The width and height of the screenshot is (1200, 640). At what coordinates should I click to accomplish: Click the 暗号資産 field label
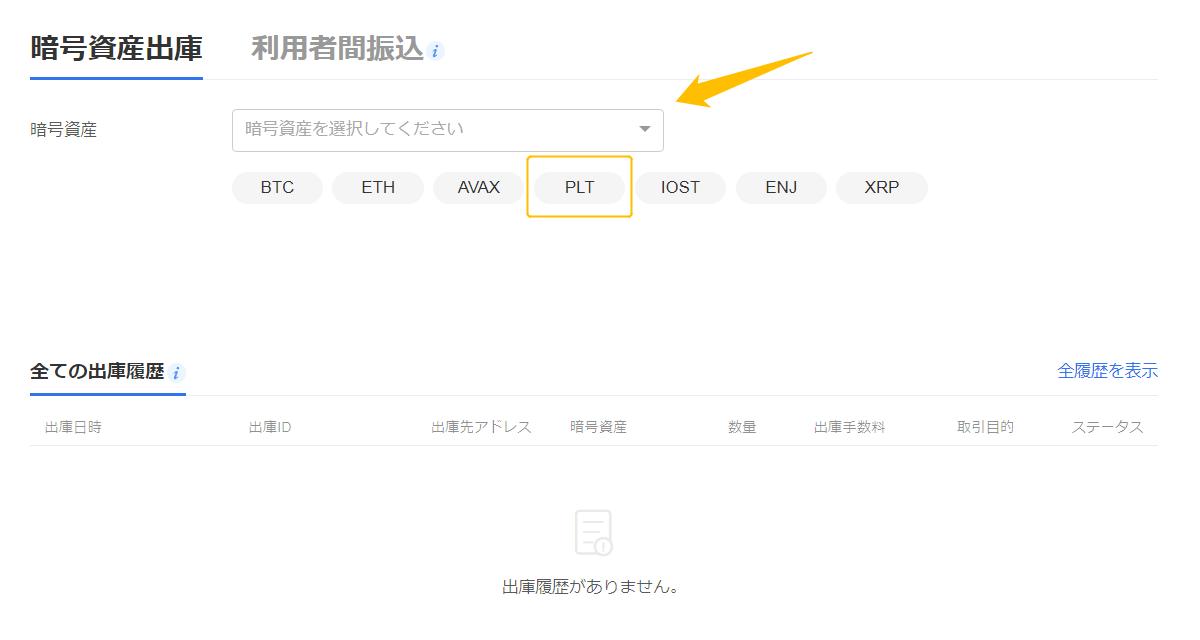pyautogui.click(x=64, y=129)
